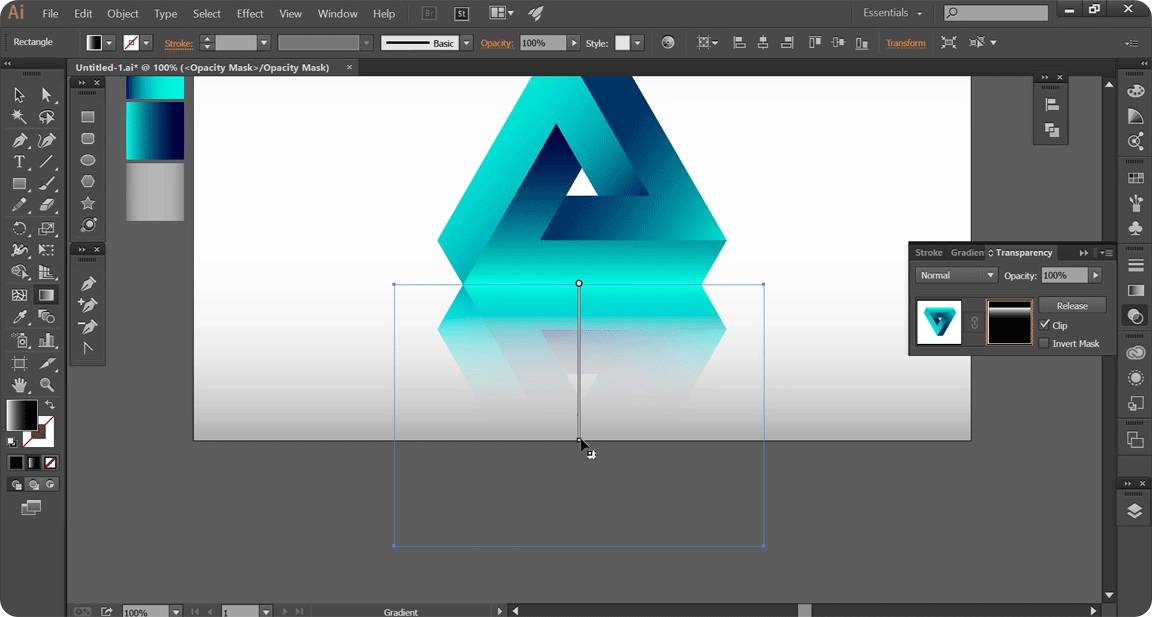Select the Zoom magnifier tool
Screen dimensions: 1152x617
coord(46,384)
